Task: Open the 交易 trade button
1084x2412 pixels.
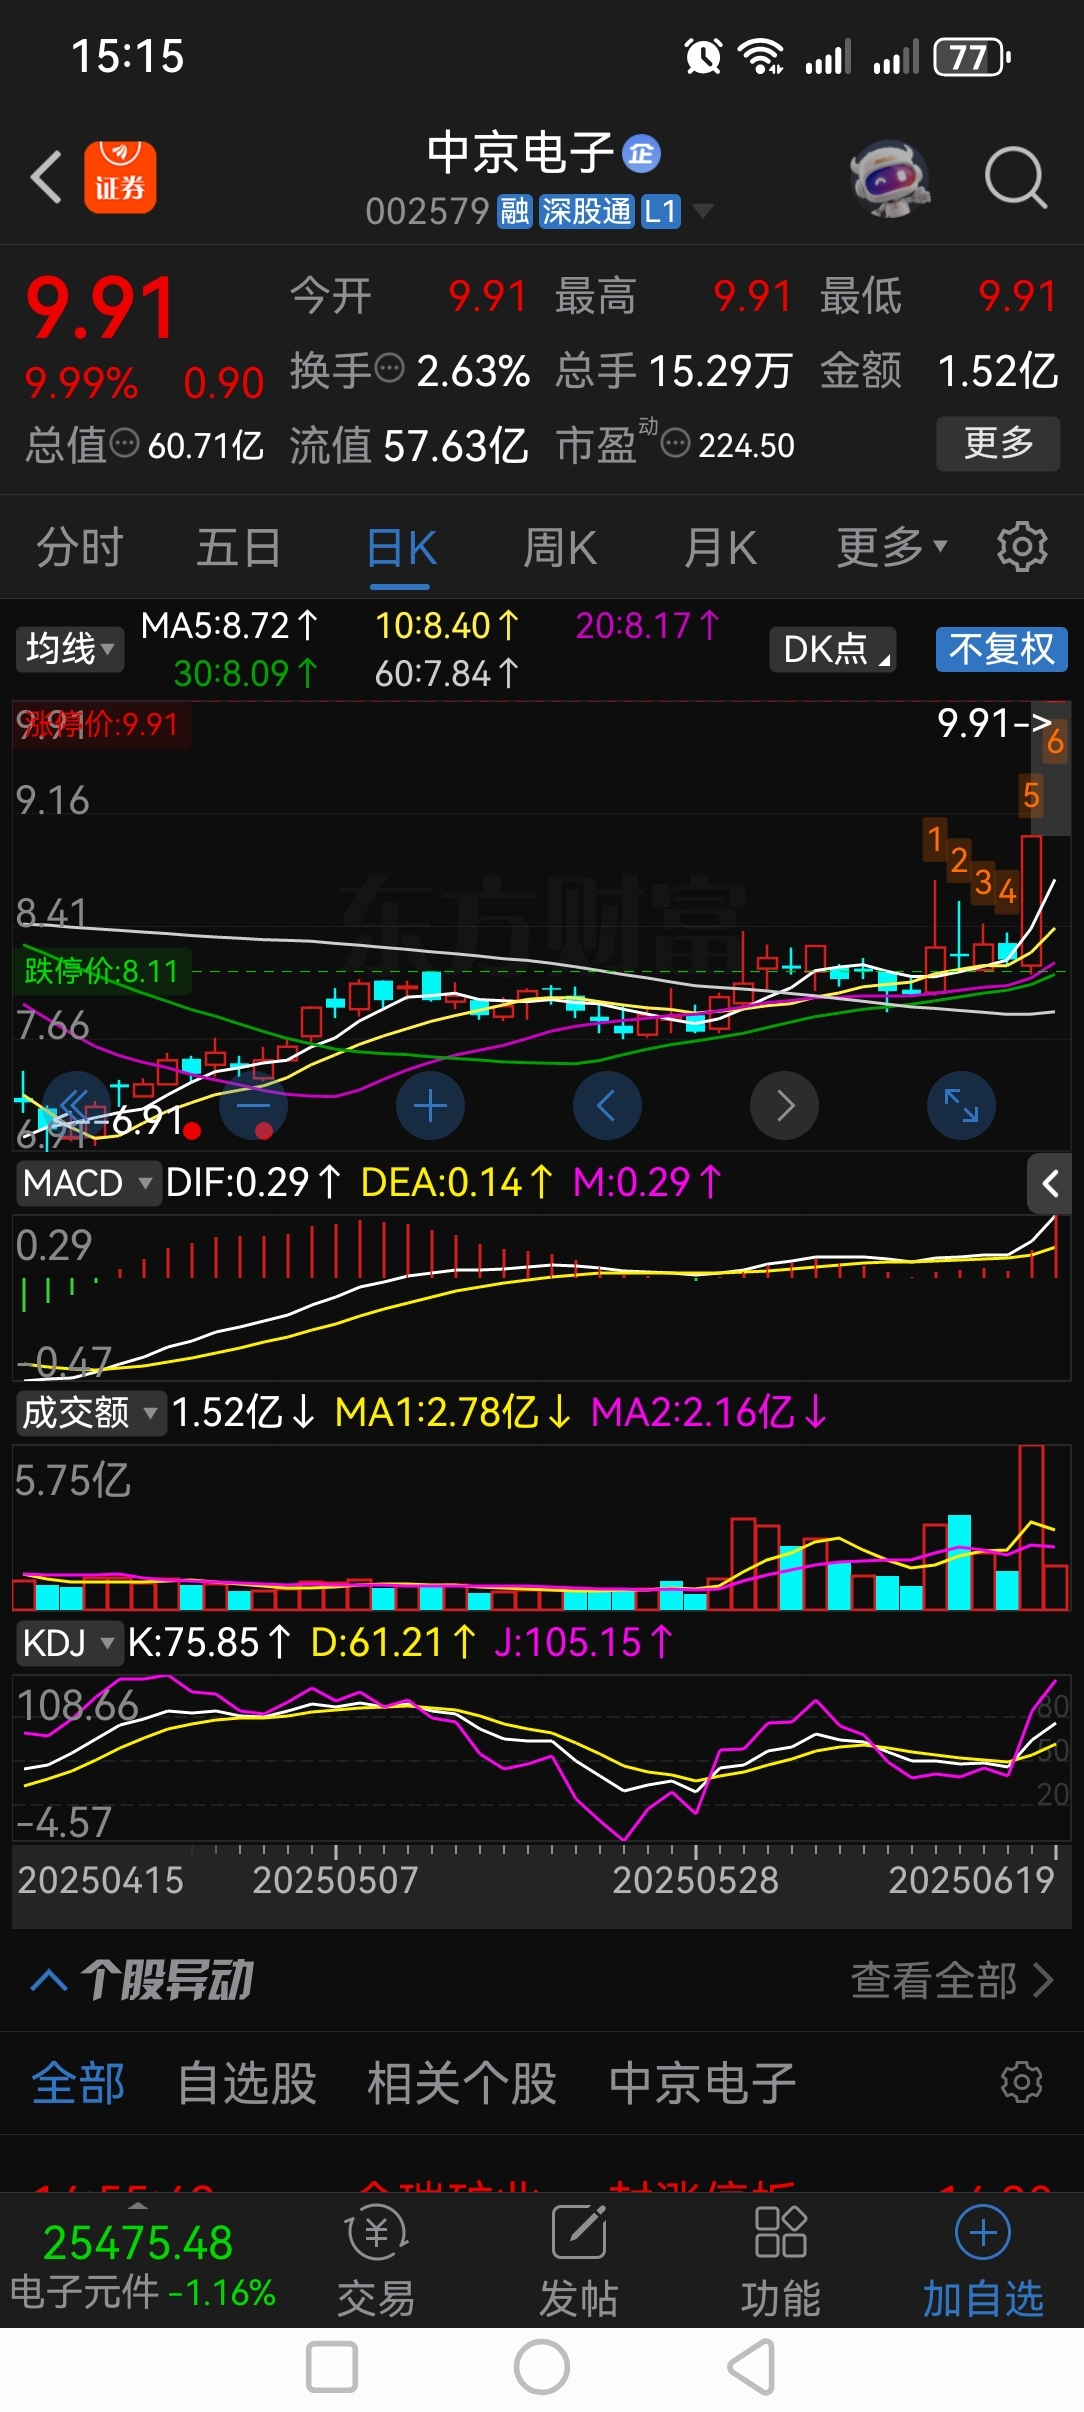Action: pyautogui.click(x=376, y=2263)
